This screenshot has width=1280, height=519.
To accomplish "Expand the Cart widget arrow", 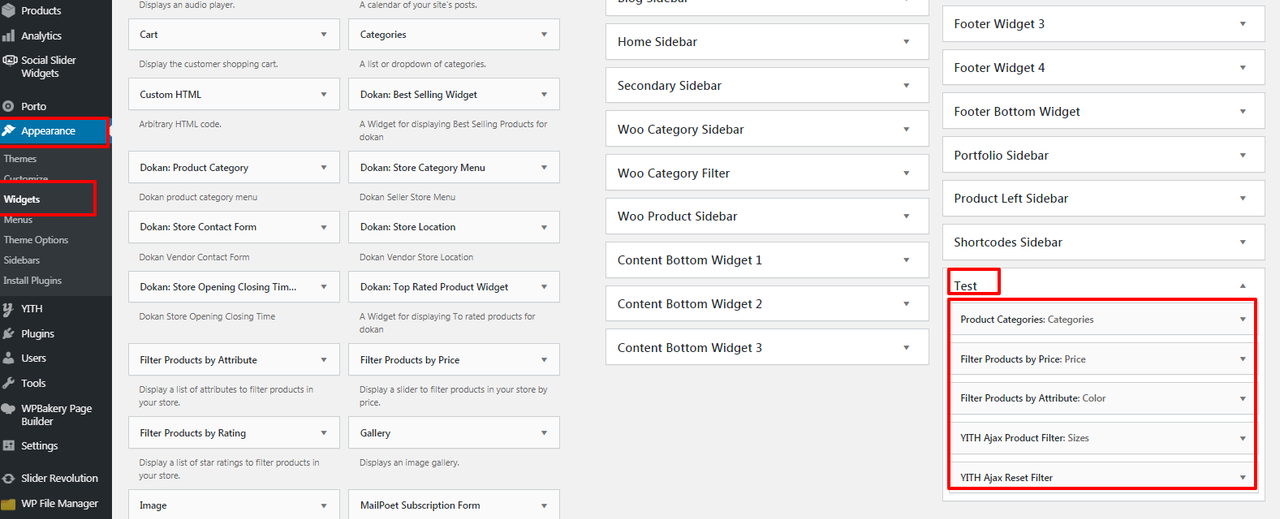I will 324,34.
